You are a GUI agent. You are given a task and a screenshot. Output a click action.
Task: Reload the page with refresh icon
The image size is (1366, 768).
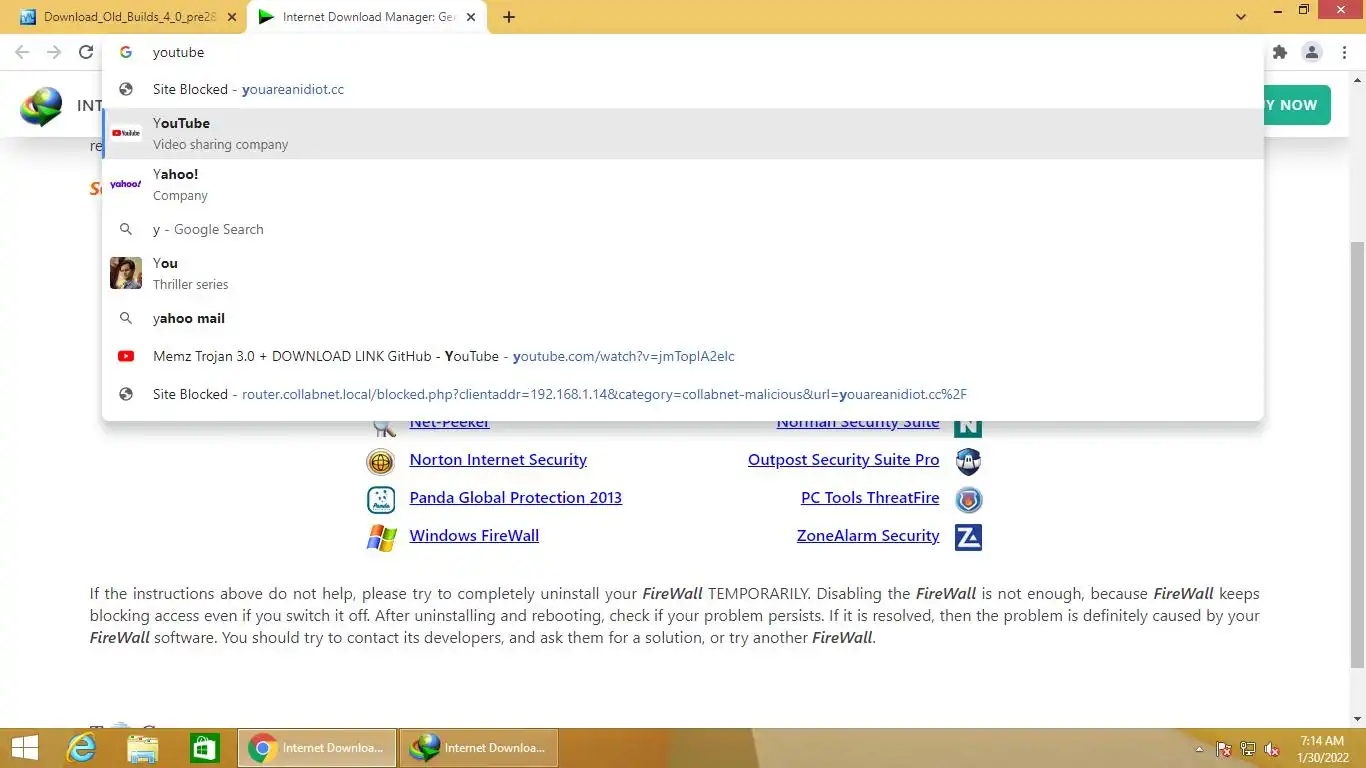(x=86, y=52)
